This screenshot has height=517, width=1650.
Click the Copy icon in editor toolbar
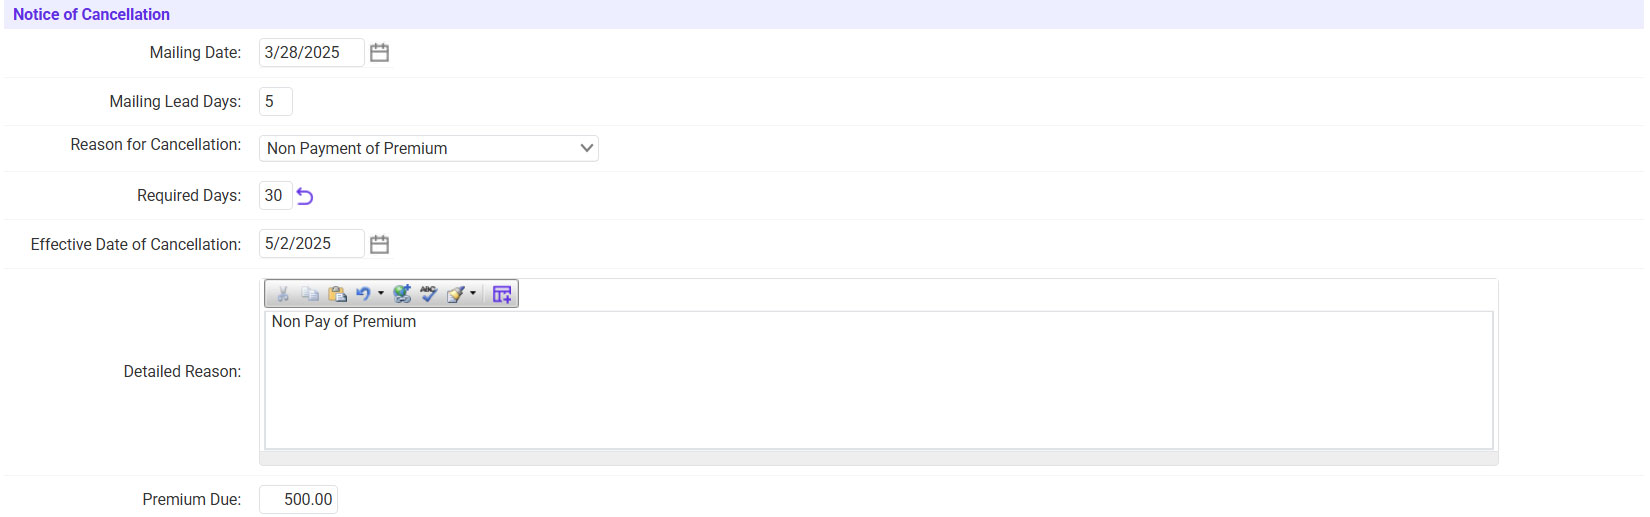point(310,294)
